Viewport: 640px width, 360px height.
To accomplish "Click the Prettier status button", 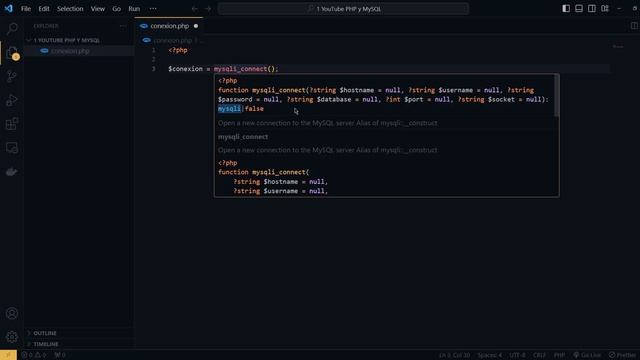I will pos(622,355).
